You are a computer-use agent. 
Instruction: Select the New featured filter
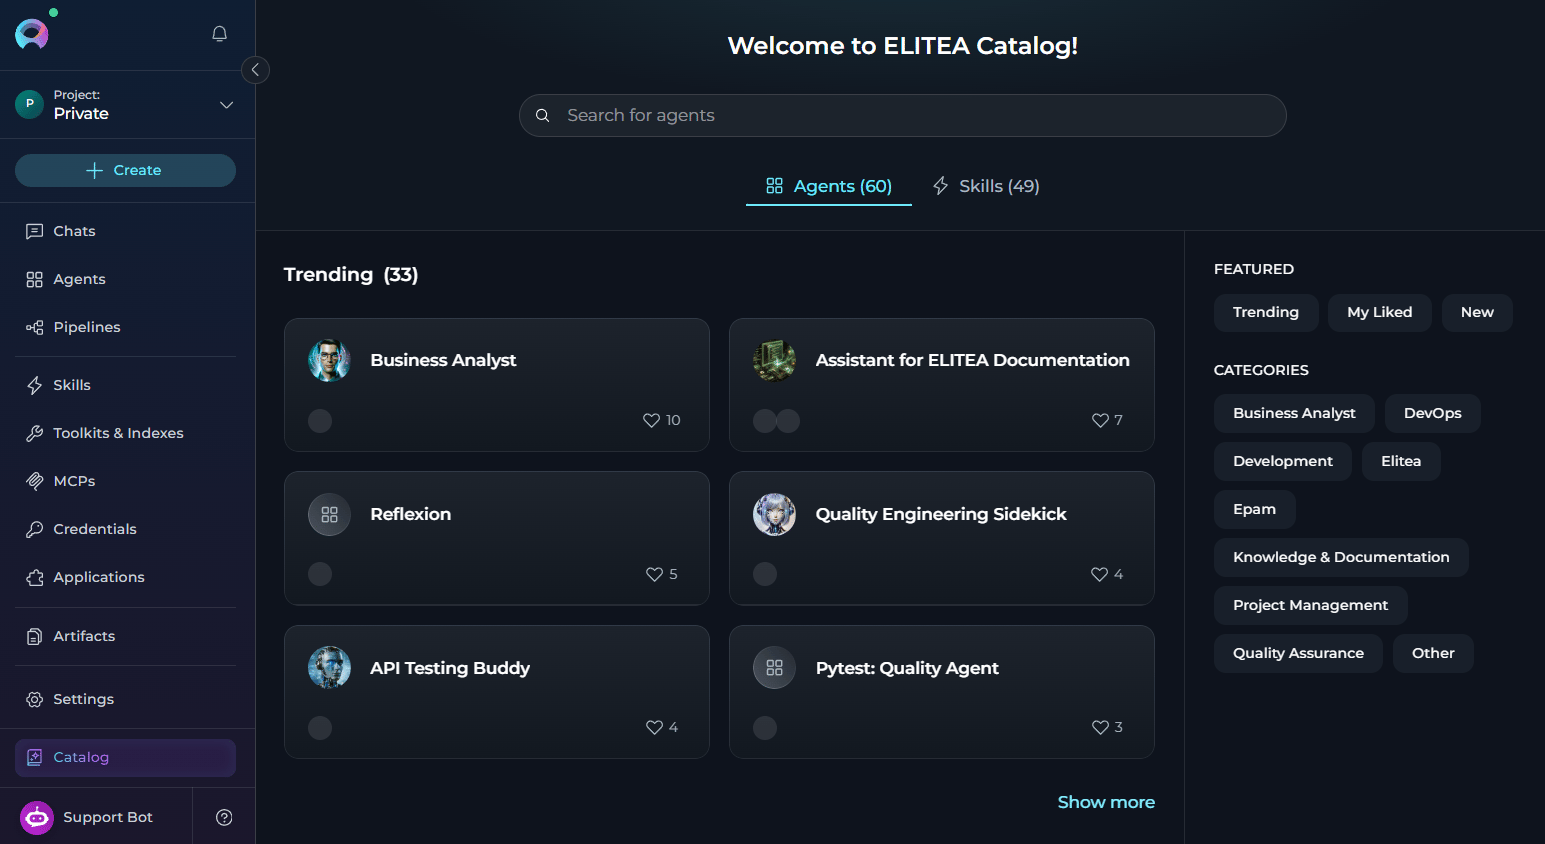pyautogui.click(x=1477, y=312)
